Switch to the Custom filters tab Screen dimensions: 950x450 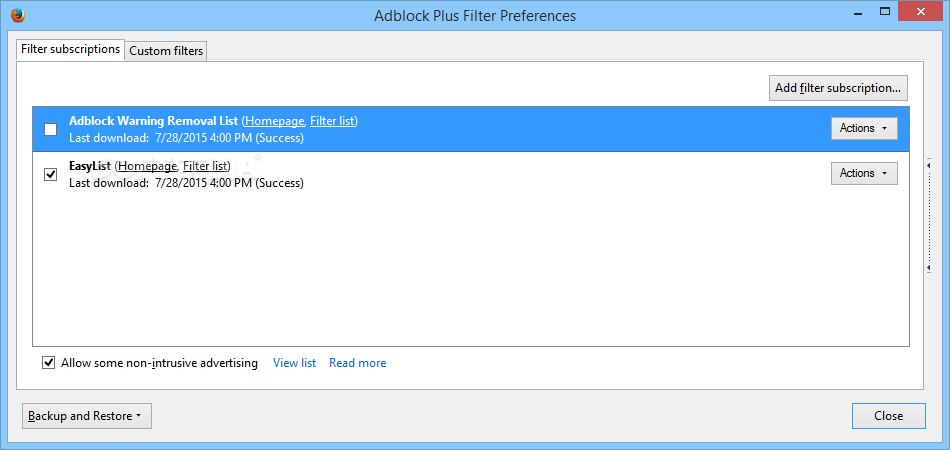pos(166,51)
